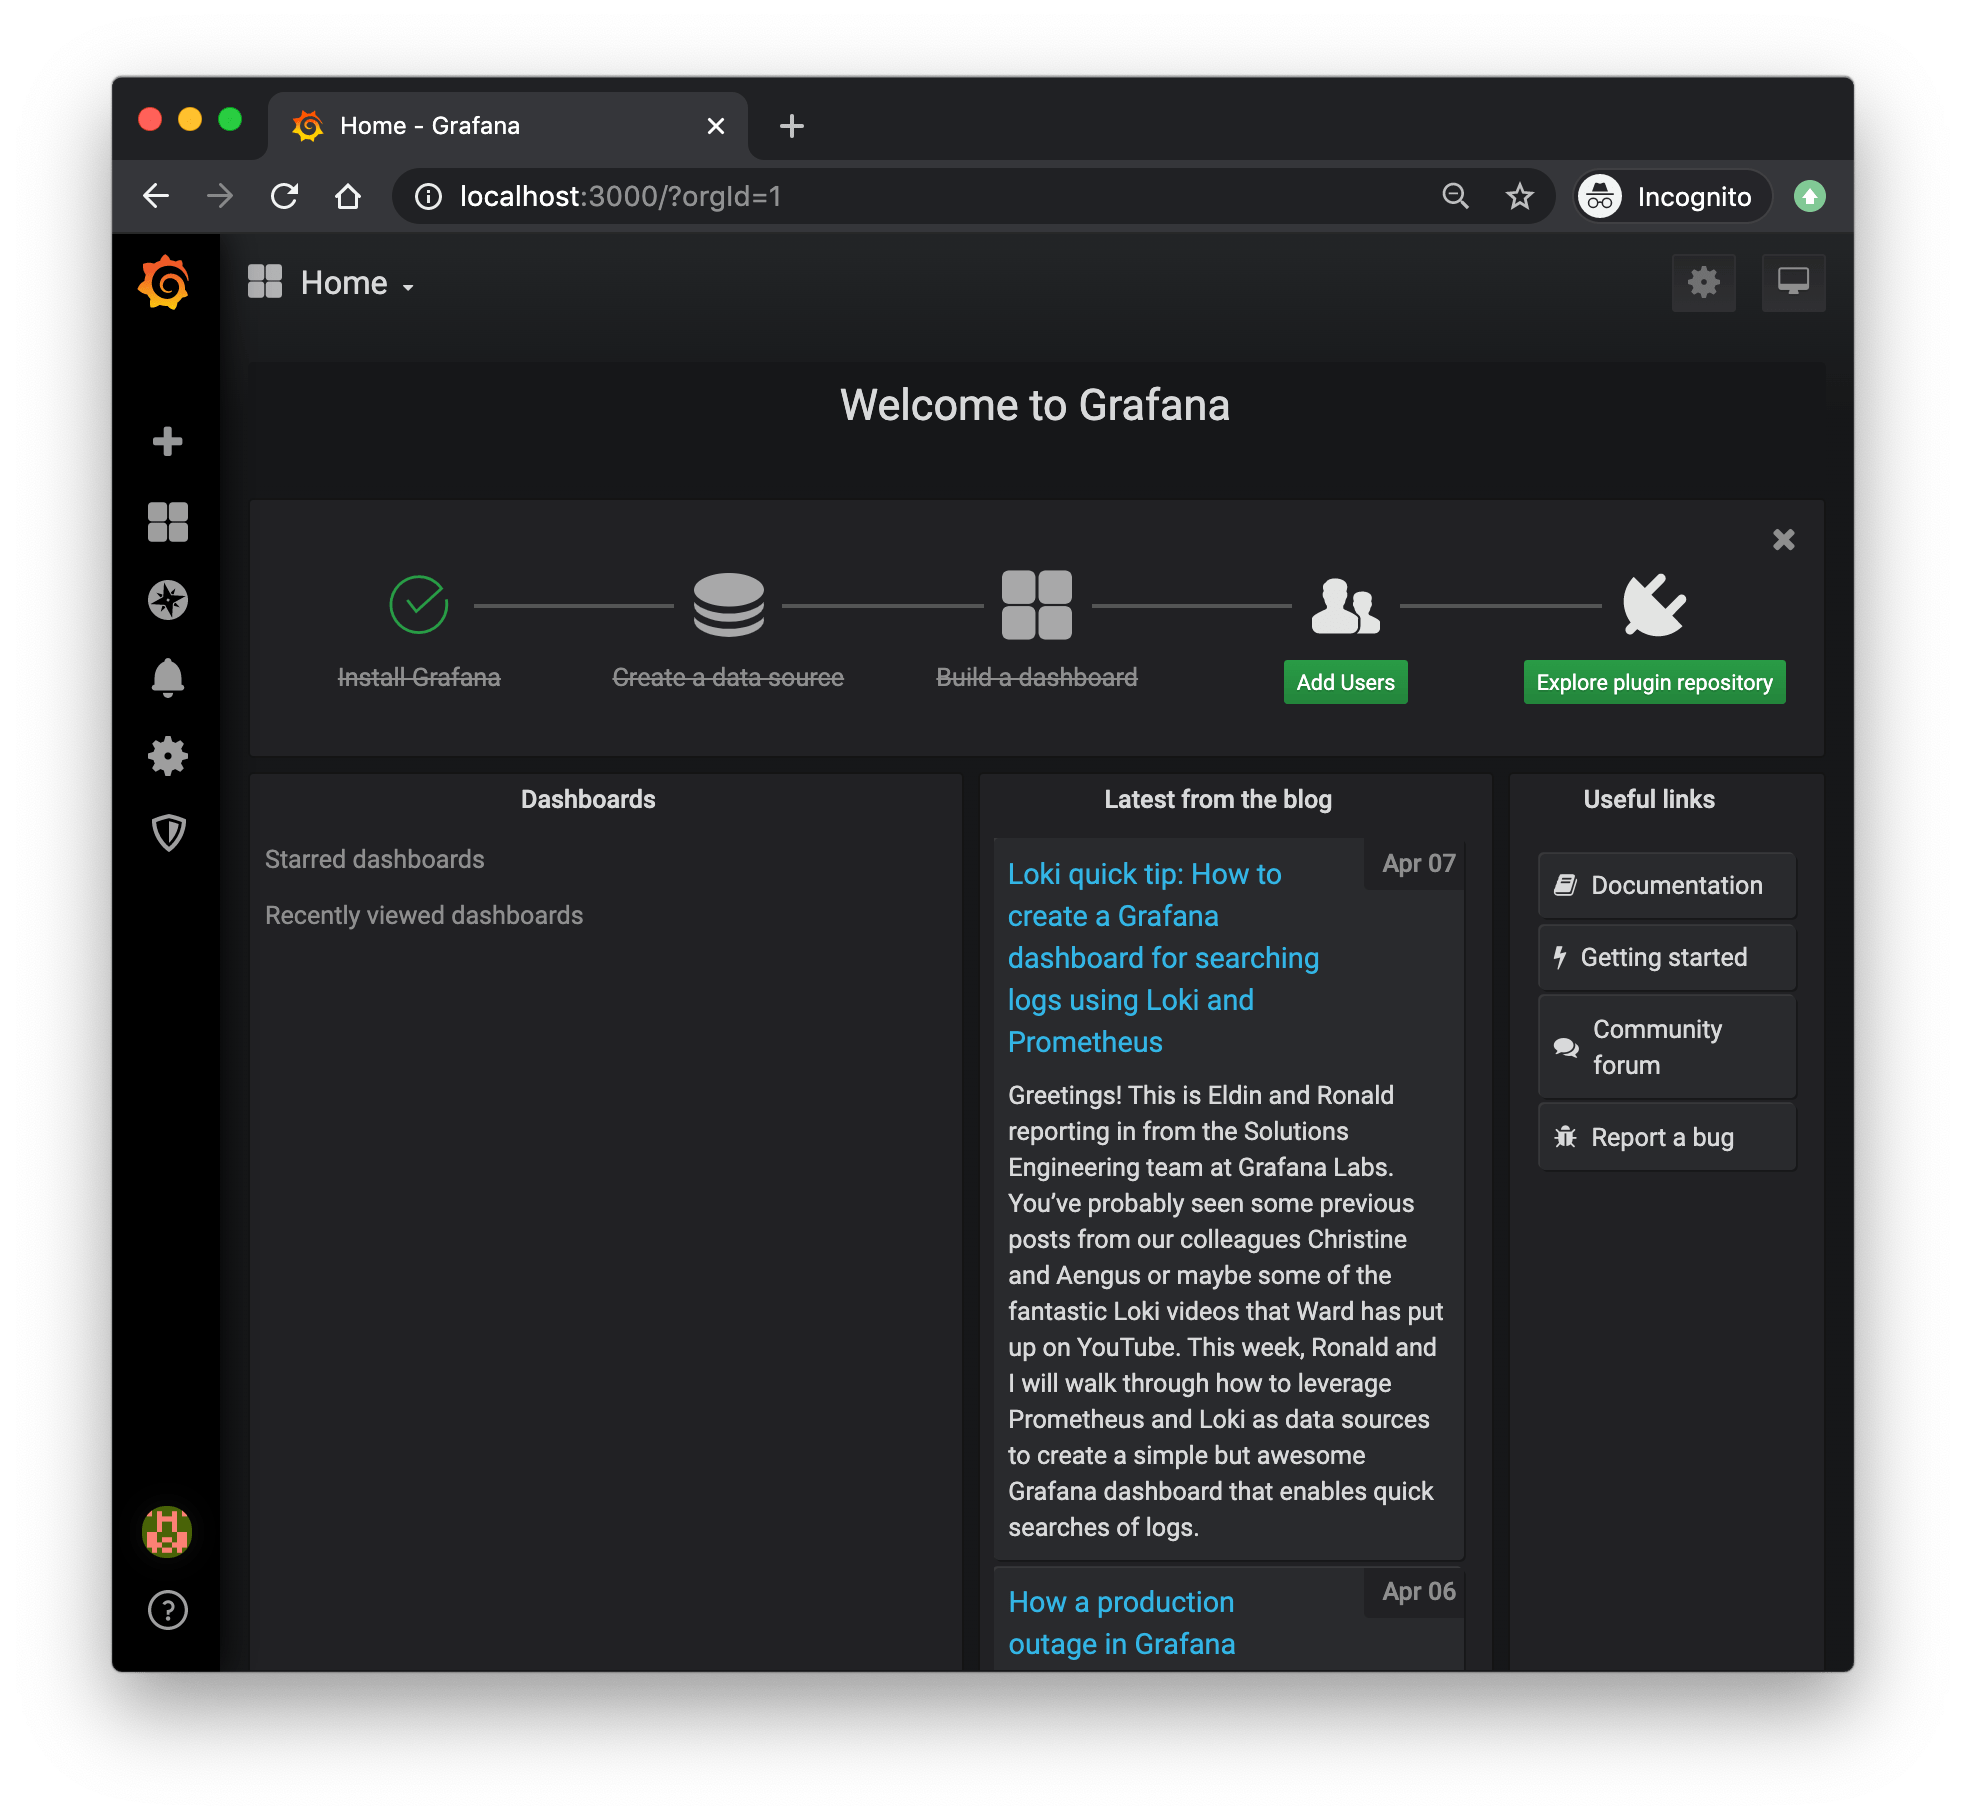Reload the page
This screenshot has height=1820, width=1966.
click(285, 196)
